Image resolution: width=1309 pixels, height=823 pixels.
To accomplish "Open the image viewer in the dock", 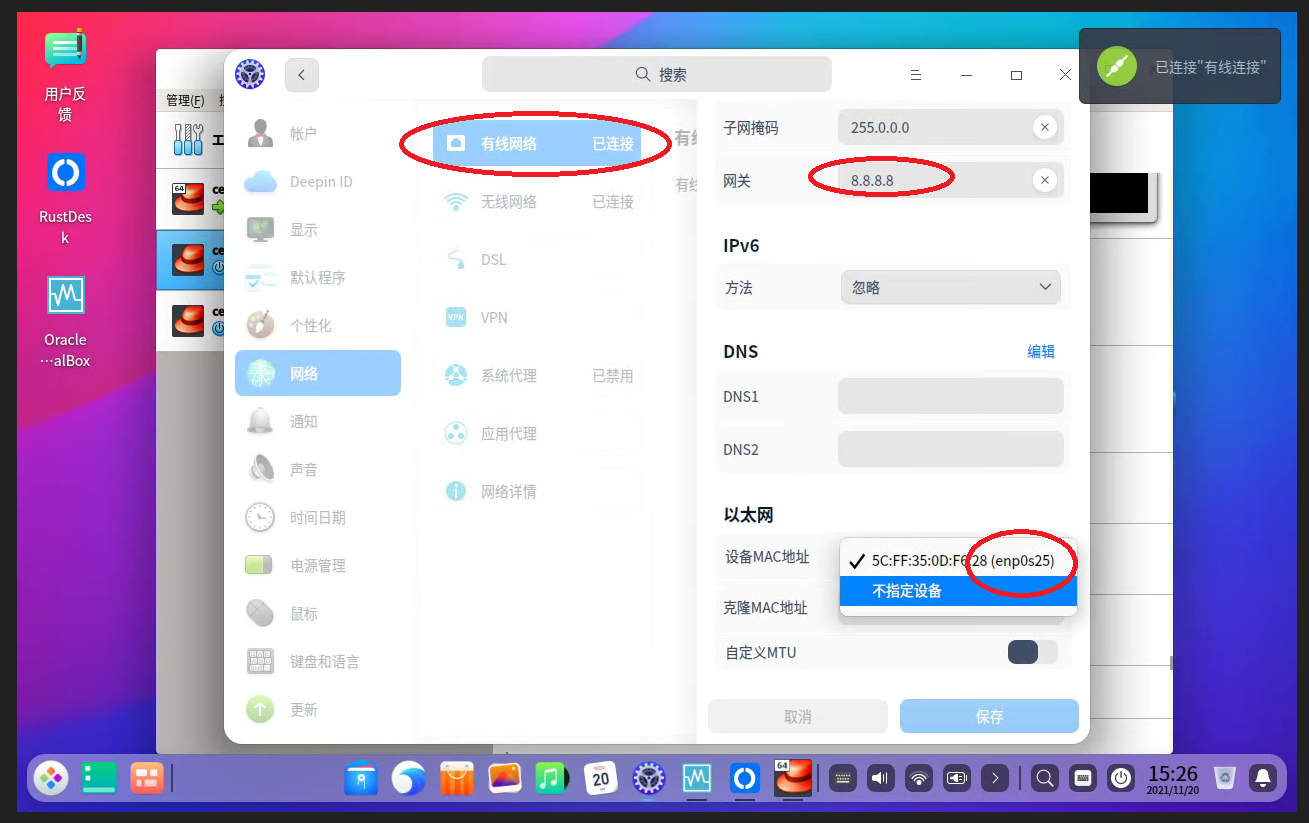I will (x=504, y=777).
